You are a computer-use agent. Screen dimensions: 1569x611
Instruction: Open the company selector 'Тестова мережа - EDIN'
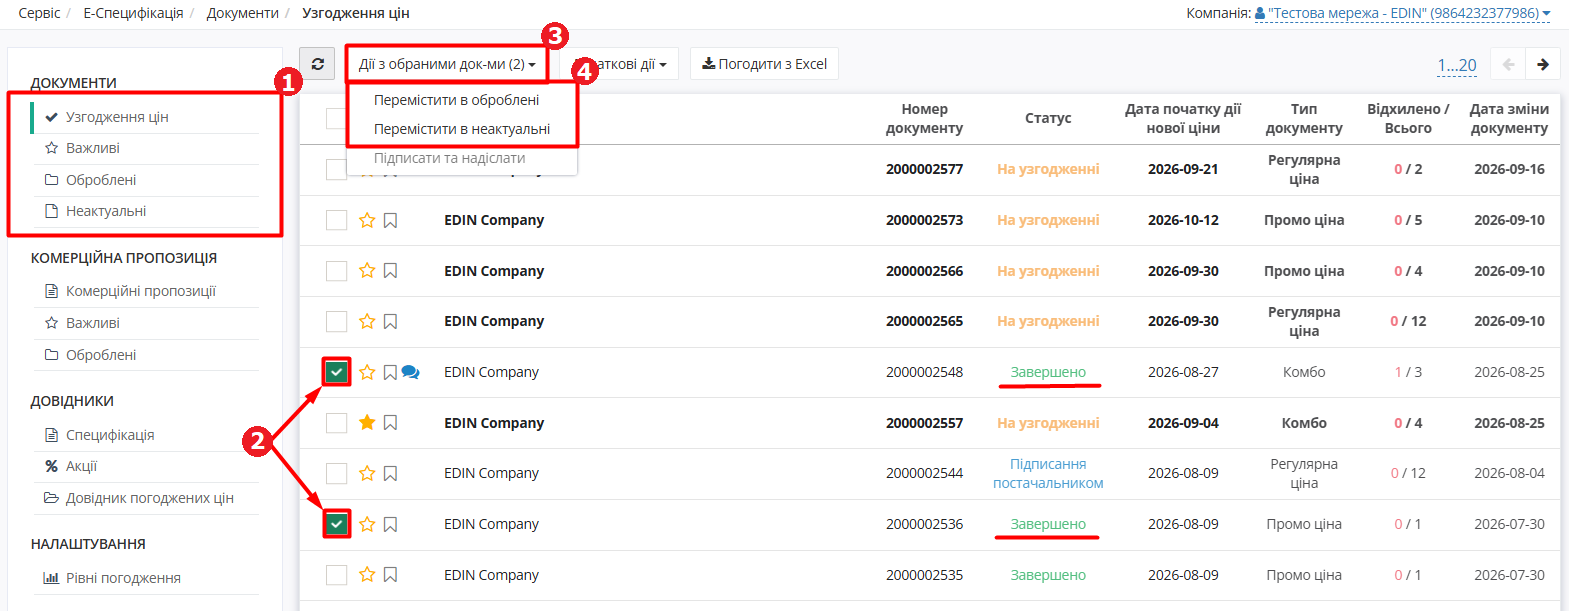1403,13
